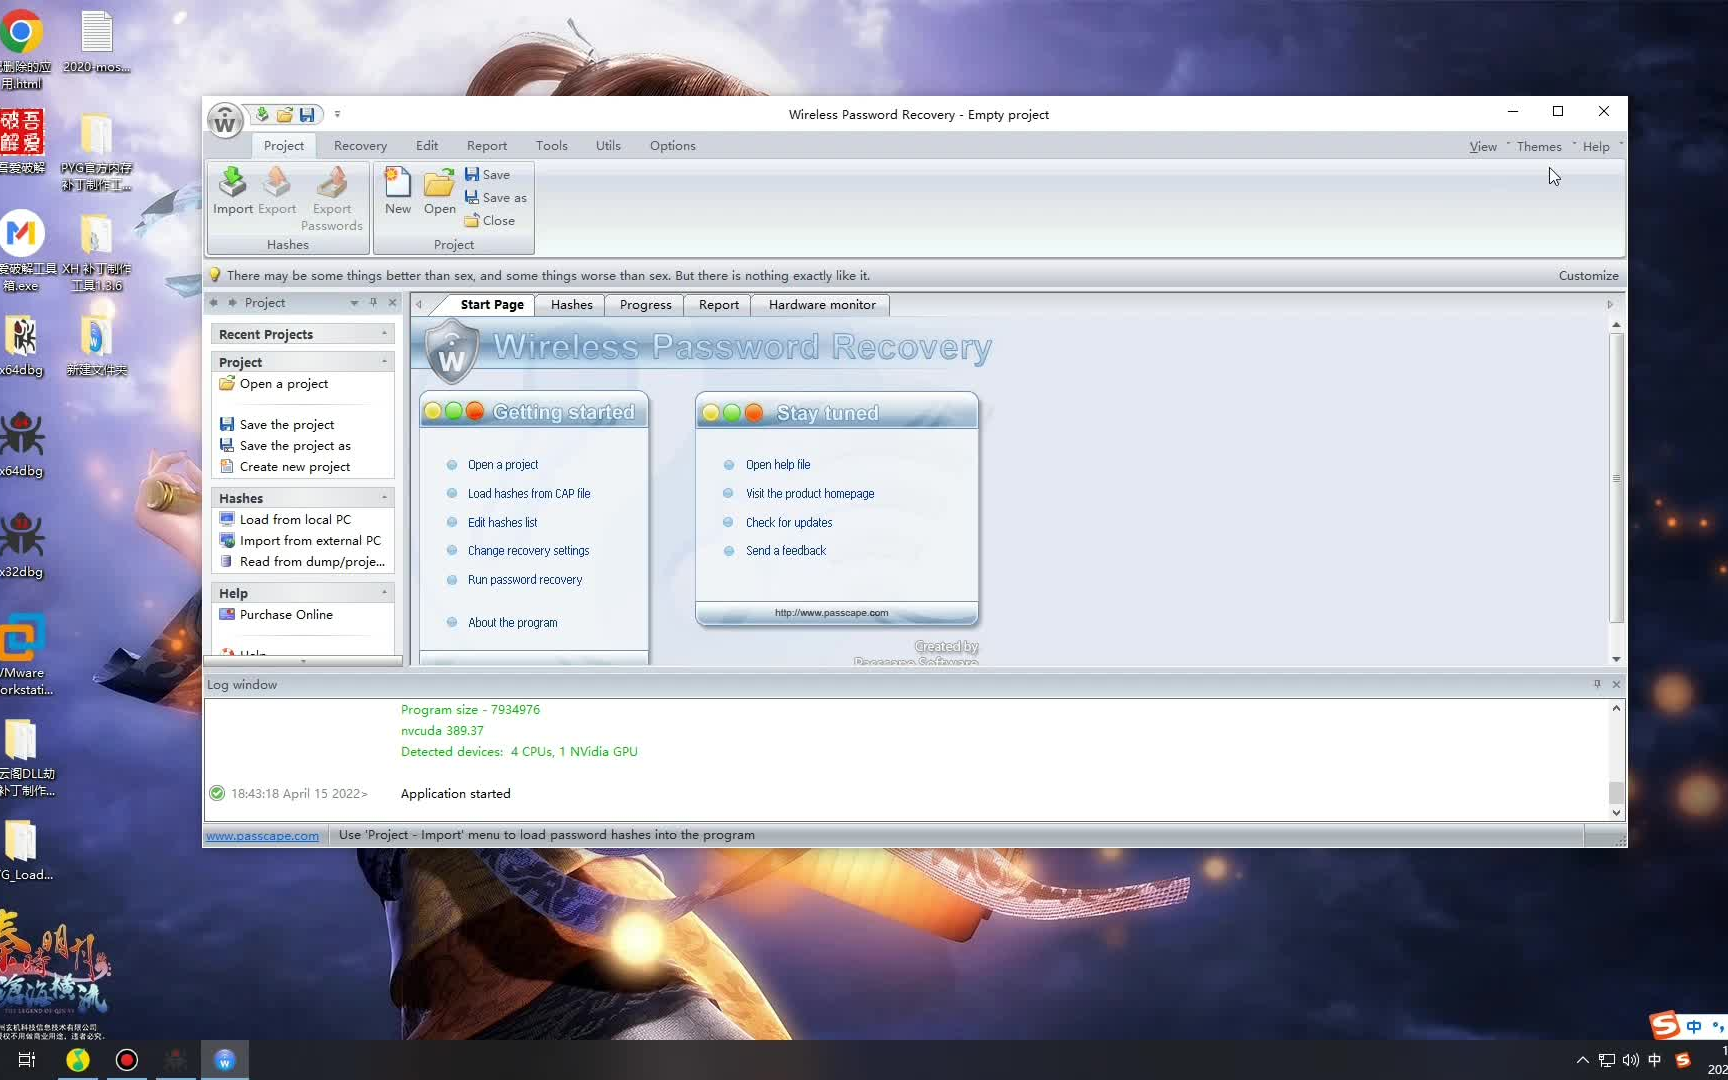
Task: Click the Export hashes ribbon icon
Action: pyautogui.click(x=277, y=191)
